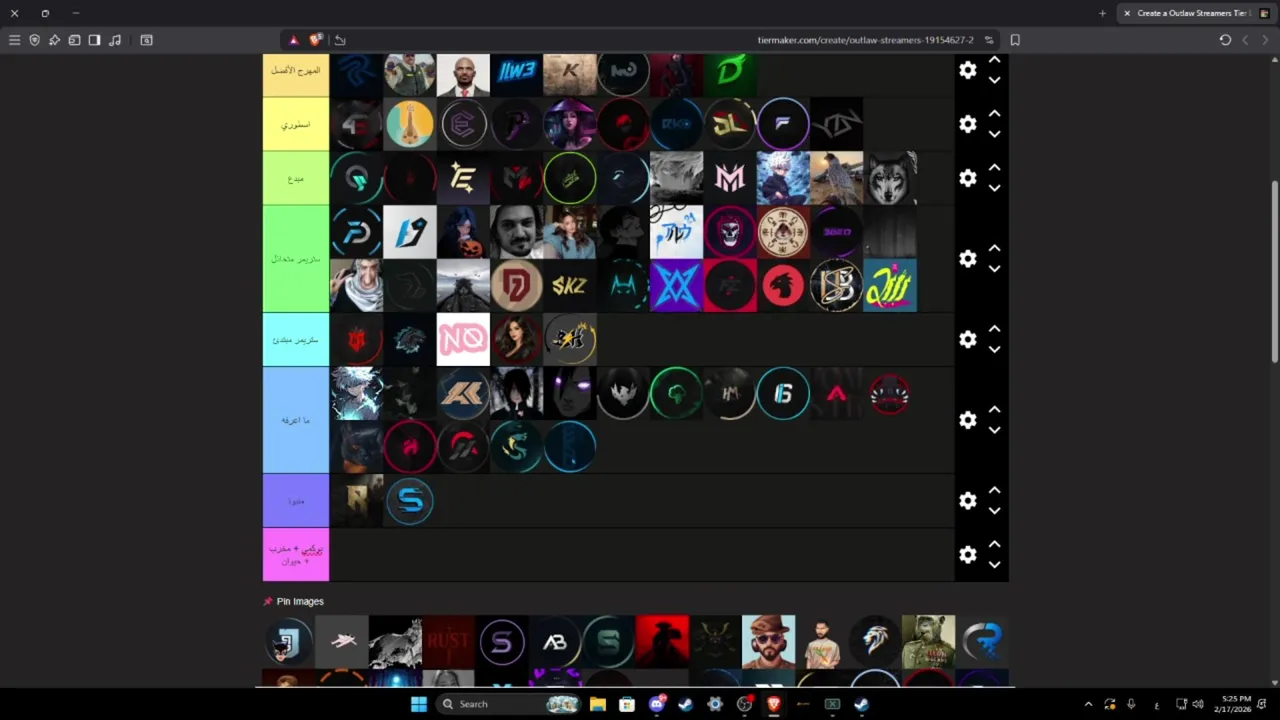Open settings gear for the yellow tier row
Screen dimensions: 1280x720
967,124
